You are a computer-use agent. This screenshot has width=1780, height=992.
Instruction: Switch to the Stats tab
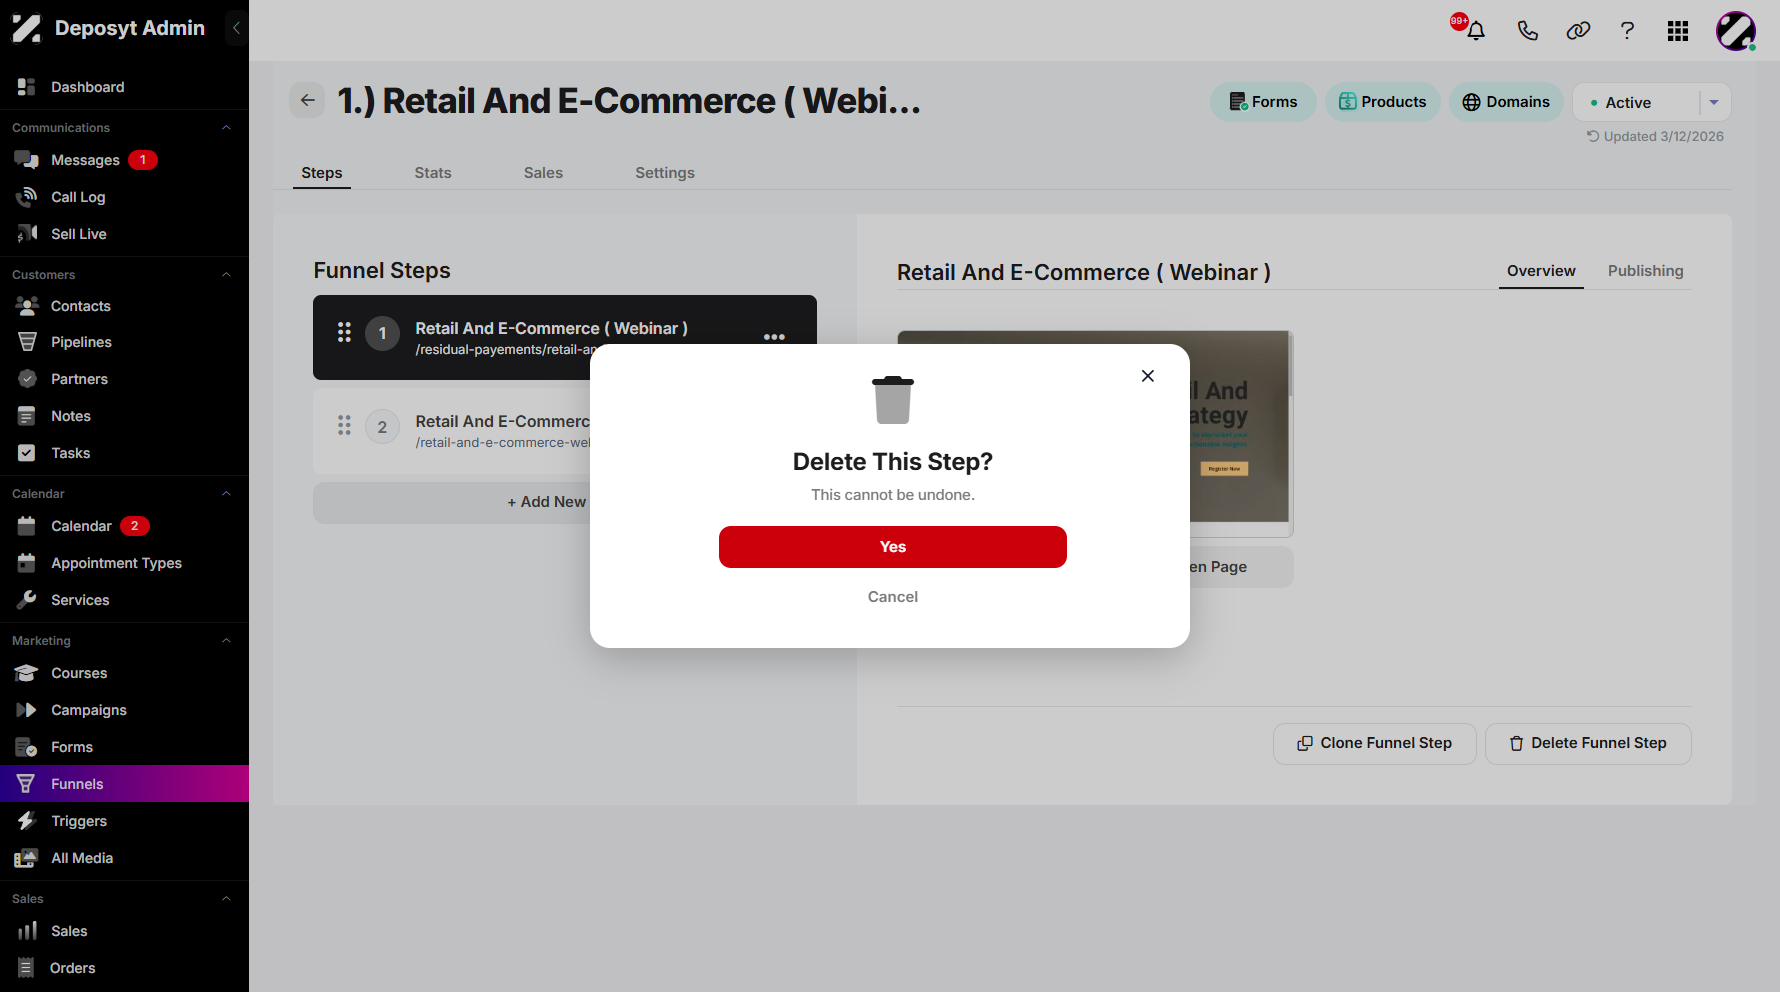[433, 173]
